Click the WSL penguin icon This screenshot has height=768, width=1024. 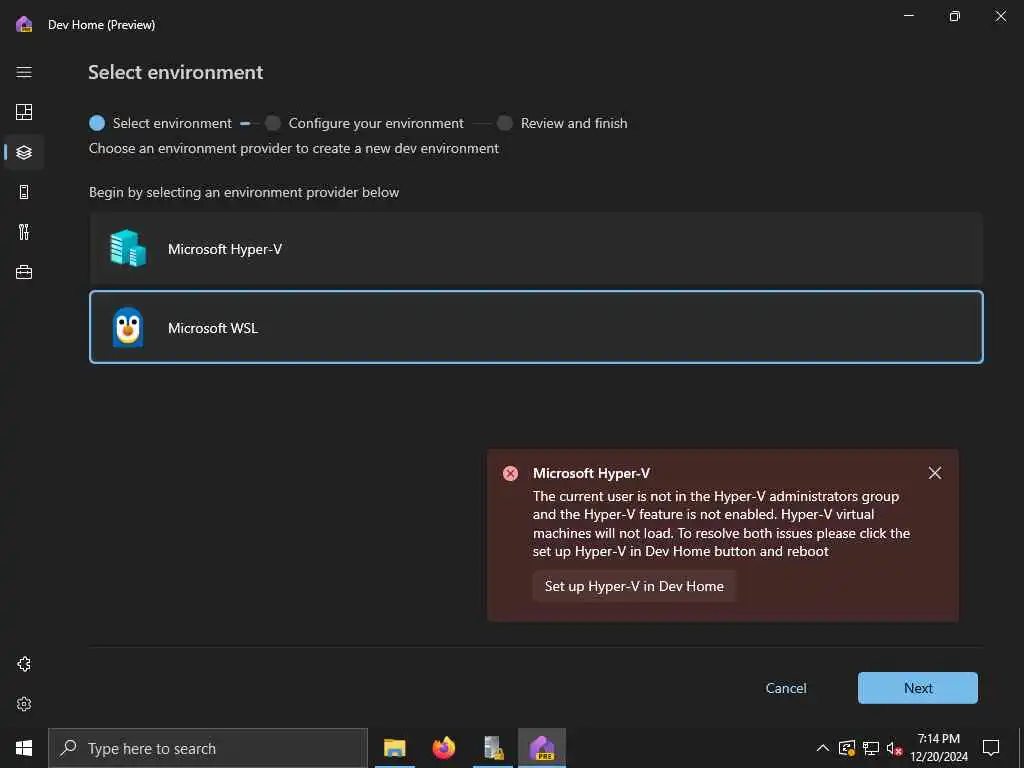pos(128,327)
